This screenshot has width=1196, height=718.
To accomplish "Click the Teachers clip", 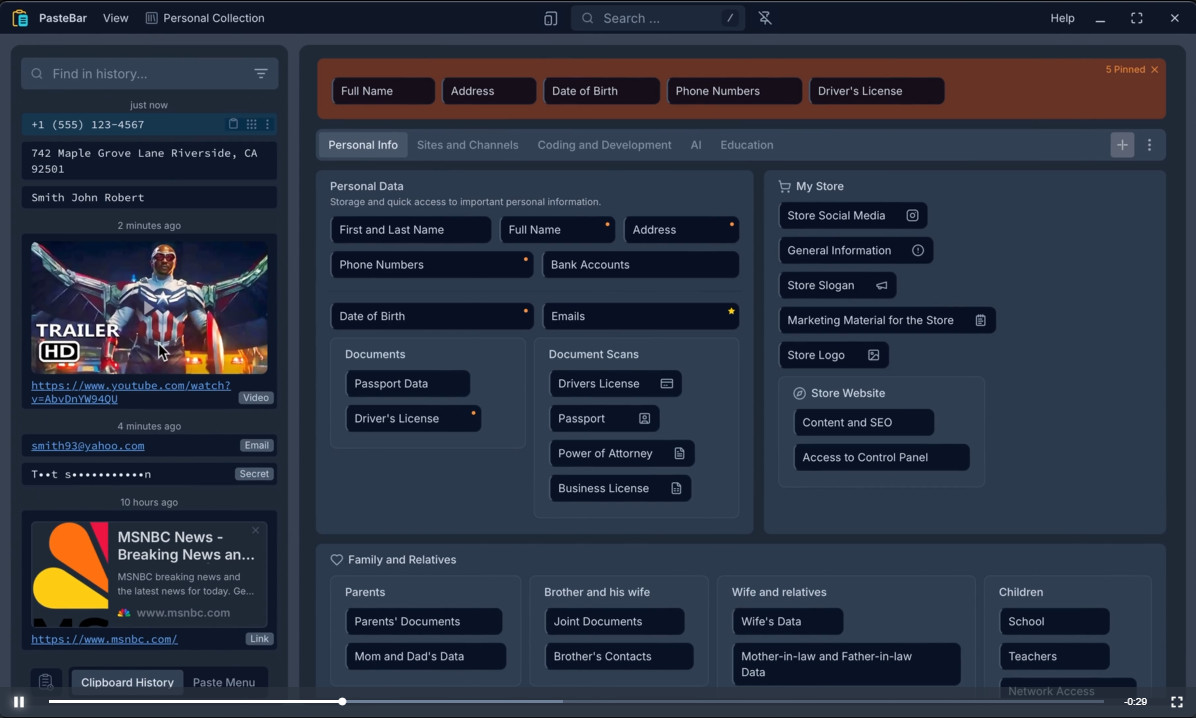I will coord(1055,657).
